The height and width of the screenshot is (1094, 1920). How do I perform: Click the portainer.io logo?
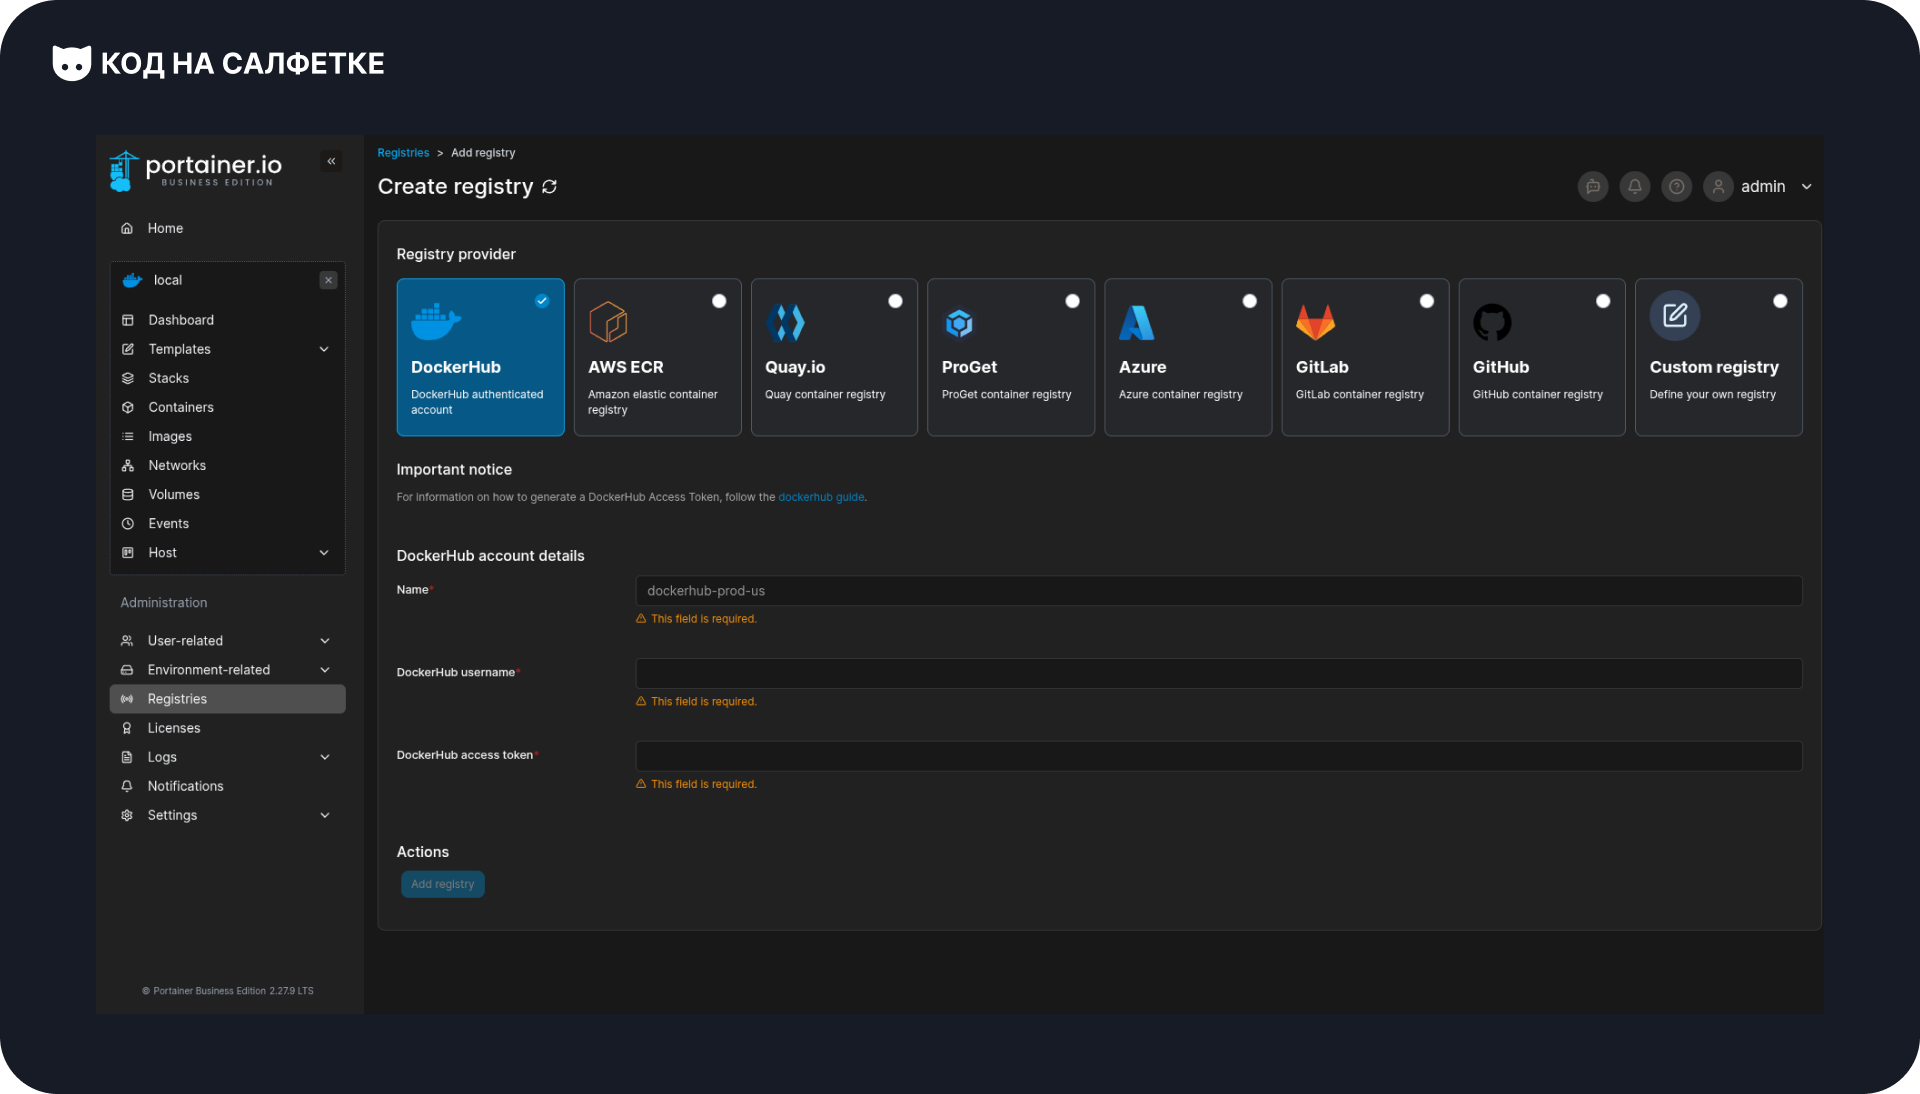pyautogui.click(x=195, y=170)
